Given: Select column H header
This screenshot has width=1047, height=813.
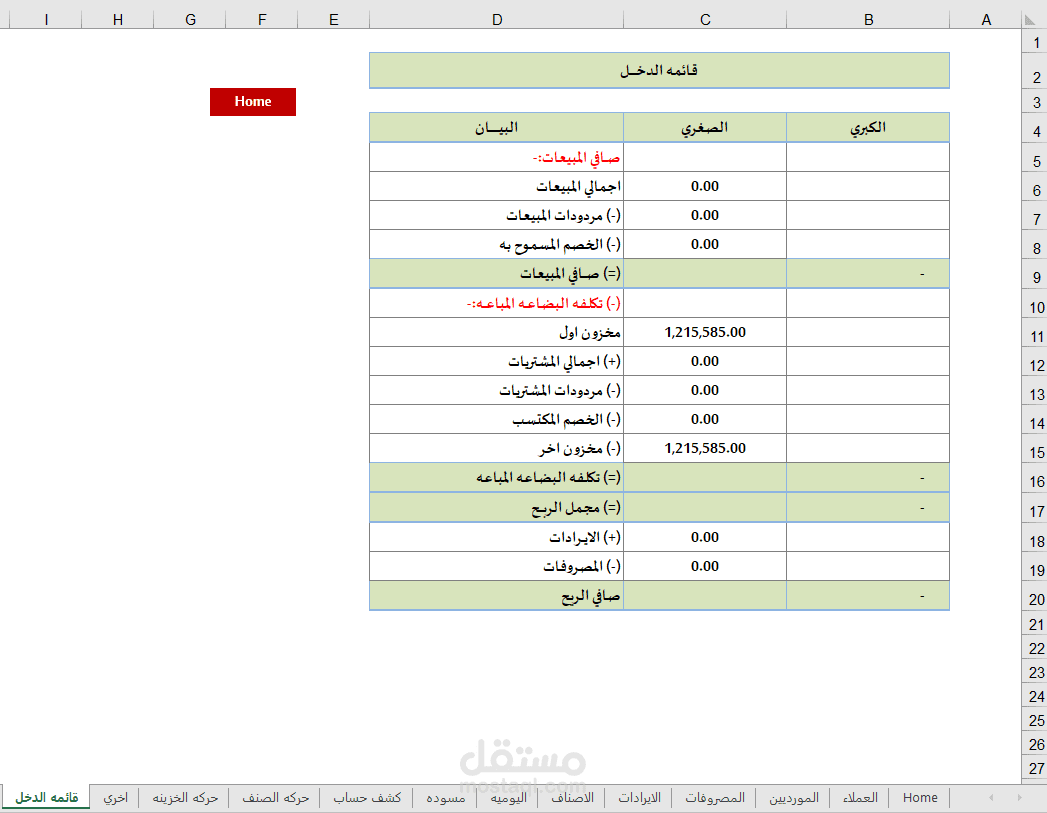Looking at the screenshot, I should point(118,20).
